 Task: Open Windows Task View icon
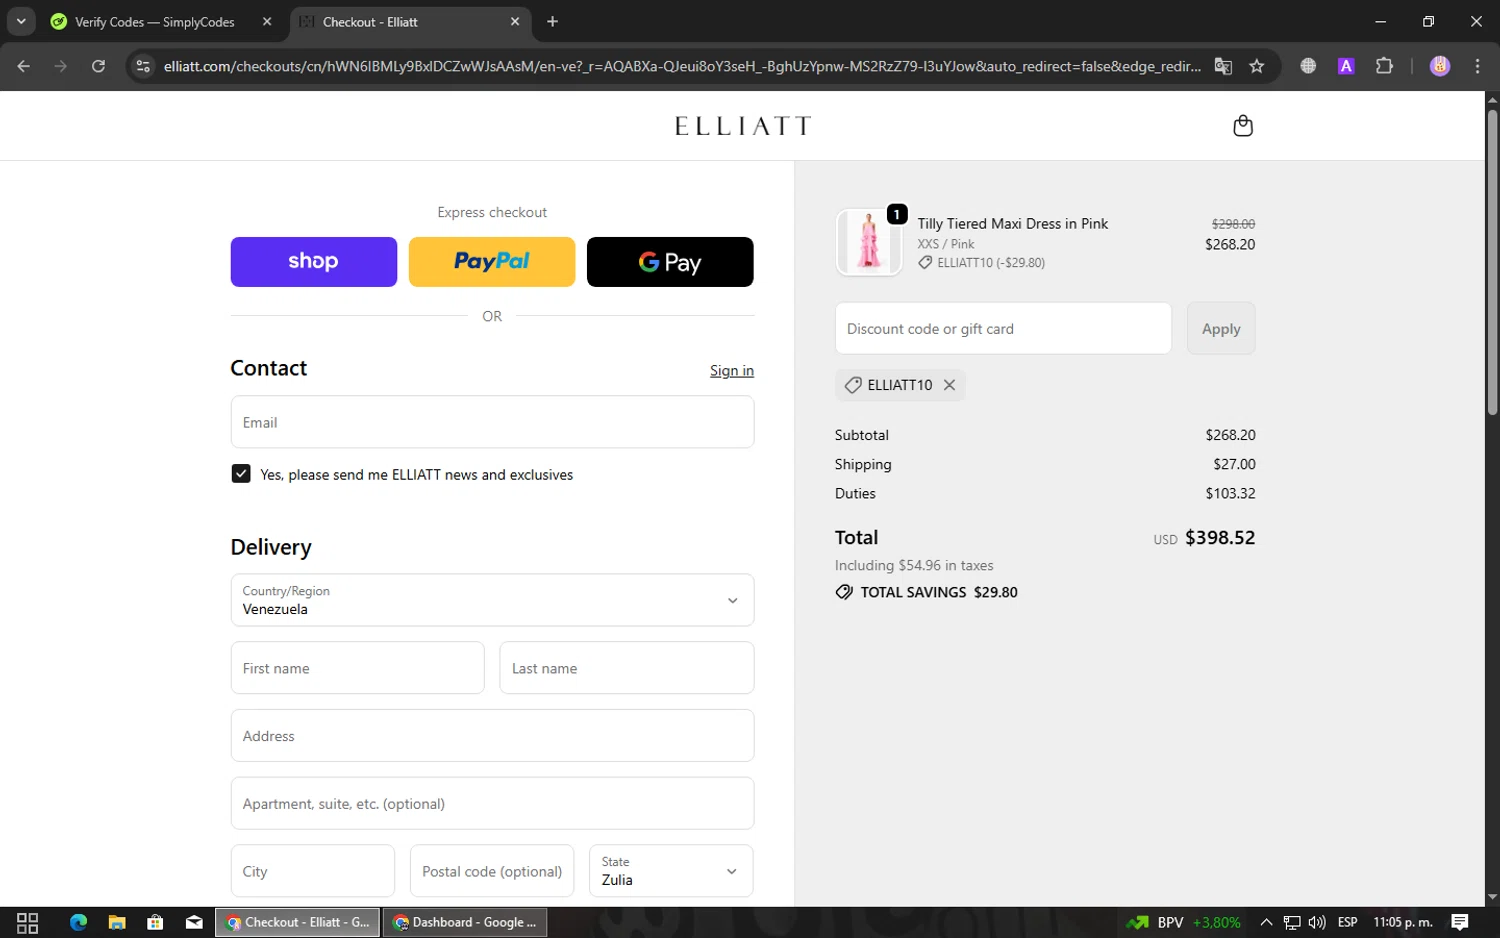point(28,922)
